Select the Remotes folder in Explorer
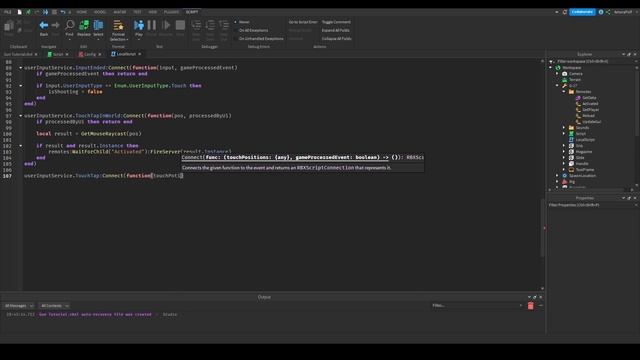640x360 pixels. (583, 92)
